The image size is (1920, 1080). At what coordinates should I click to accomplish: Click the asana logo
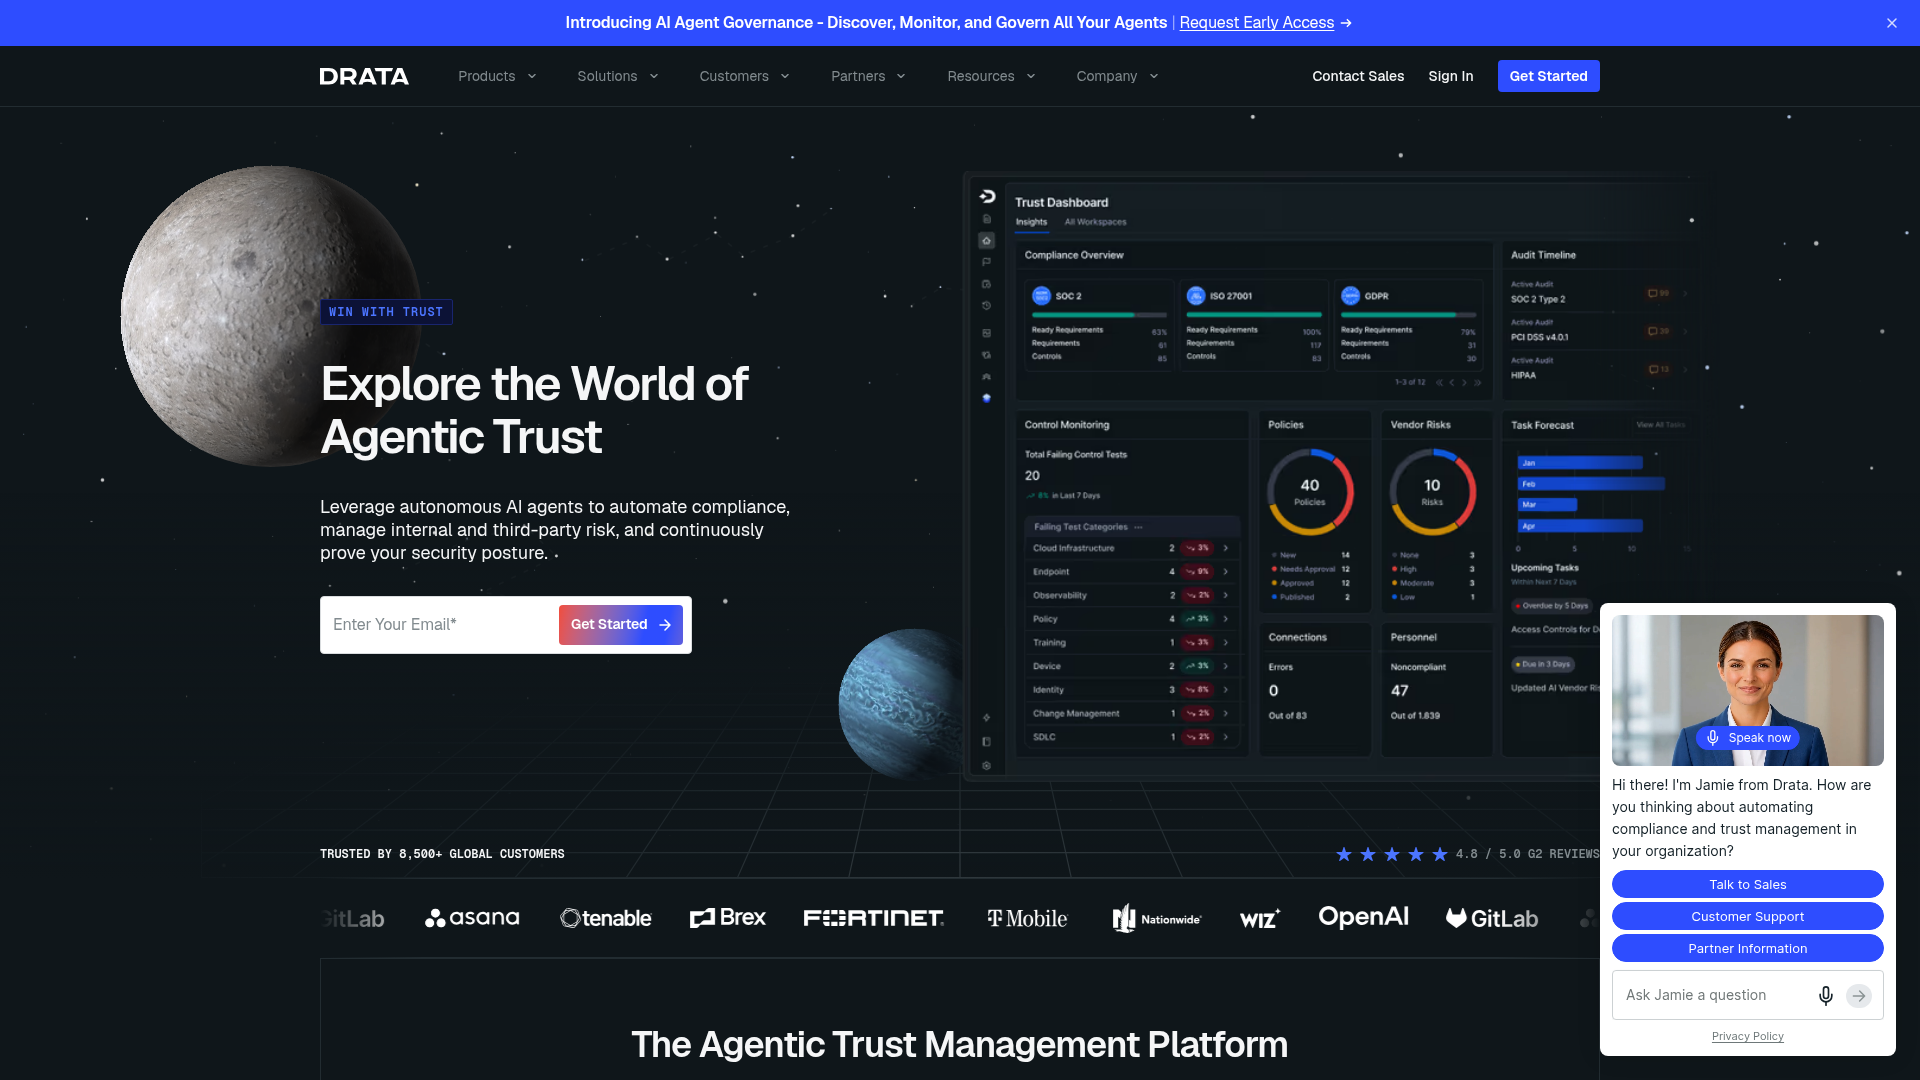pos(472,918)
